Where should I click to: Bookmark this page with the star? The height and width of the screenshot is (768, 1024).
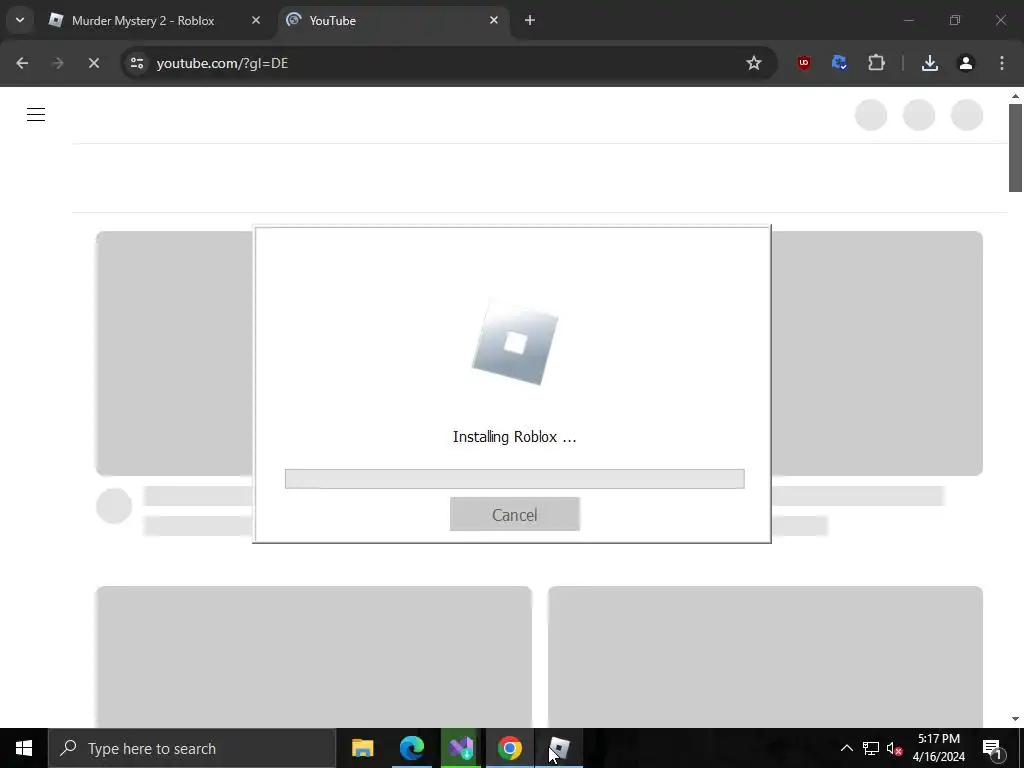pos(754,63)
